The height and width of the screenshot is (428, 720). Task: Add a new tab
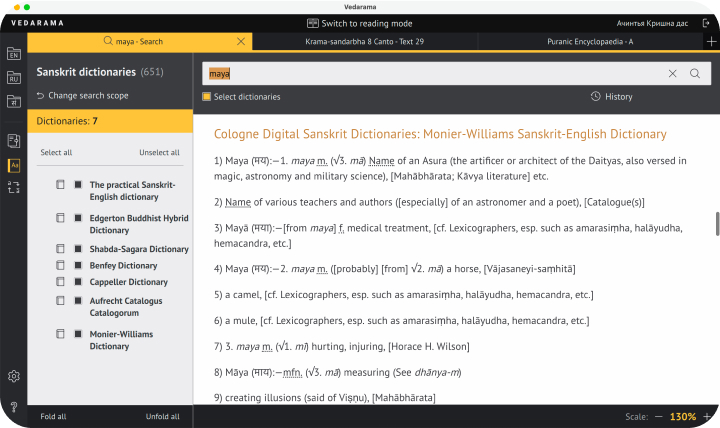[x=710, y=42]
